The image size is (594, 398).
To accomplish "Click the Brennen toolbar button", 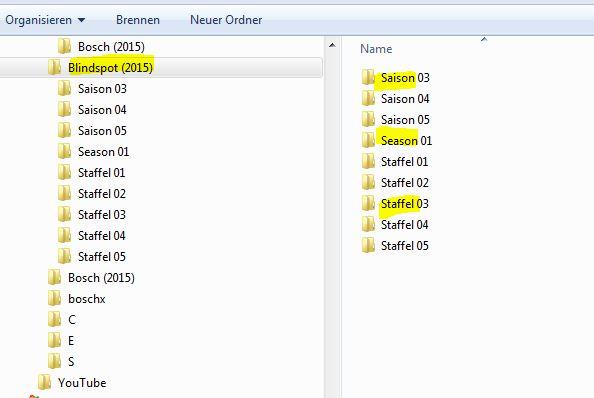I will [x=138, y=20].
